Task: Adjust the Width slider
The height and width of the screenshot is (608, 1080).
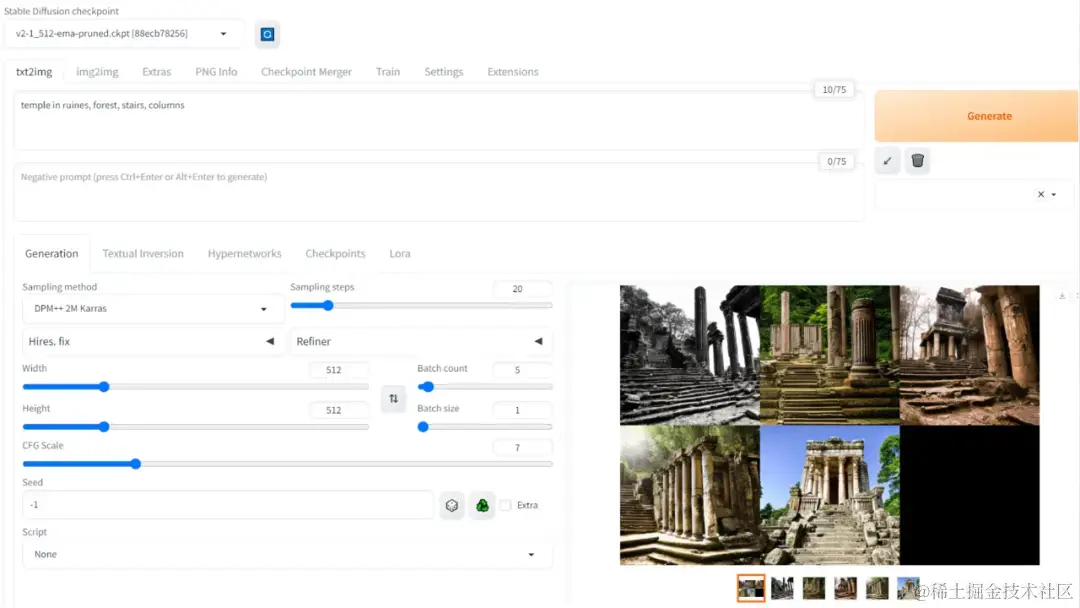Action: pyautogui.click(x=195, y=387)
